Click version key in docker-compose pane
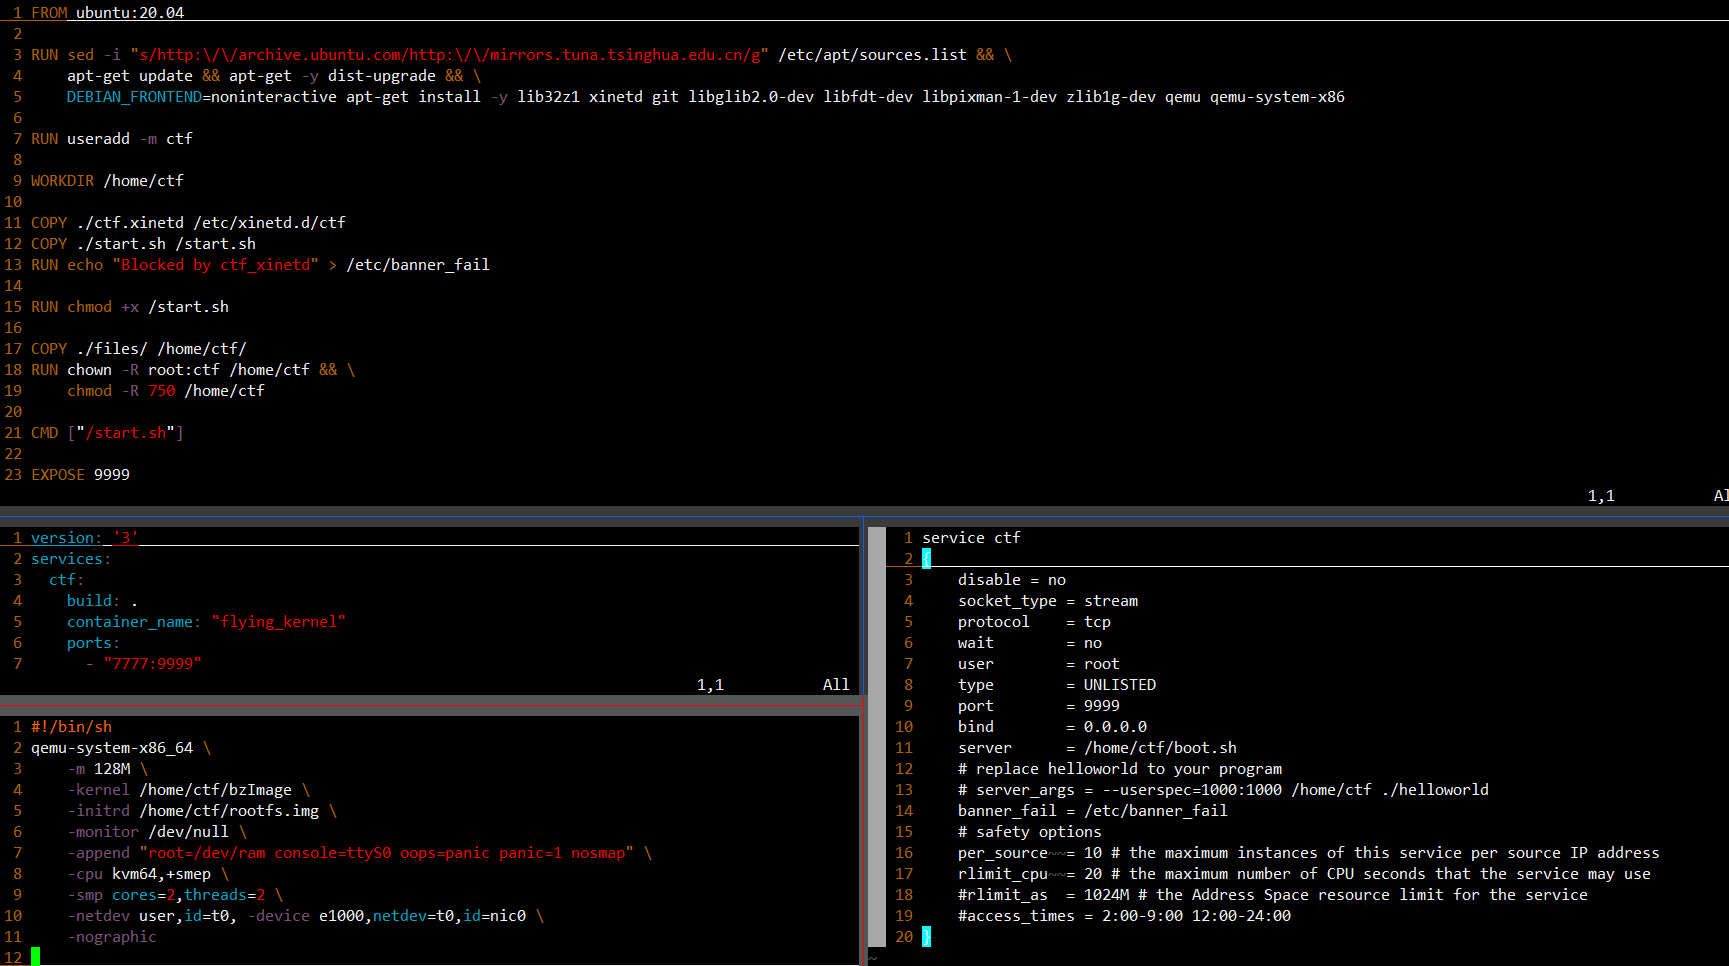The width and height of the screenshot is (1729, 966). point(62,538)
